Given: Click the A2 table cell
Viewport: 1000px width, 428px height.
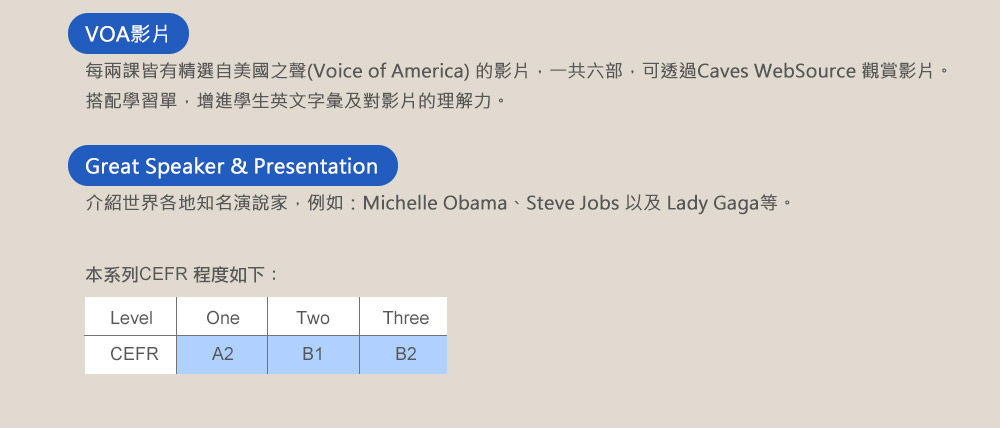Looking at the screenshot, I should tap(223, 355).
